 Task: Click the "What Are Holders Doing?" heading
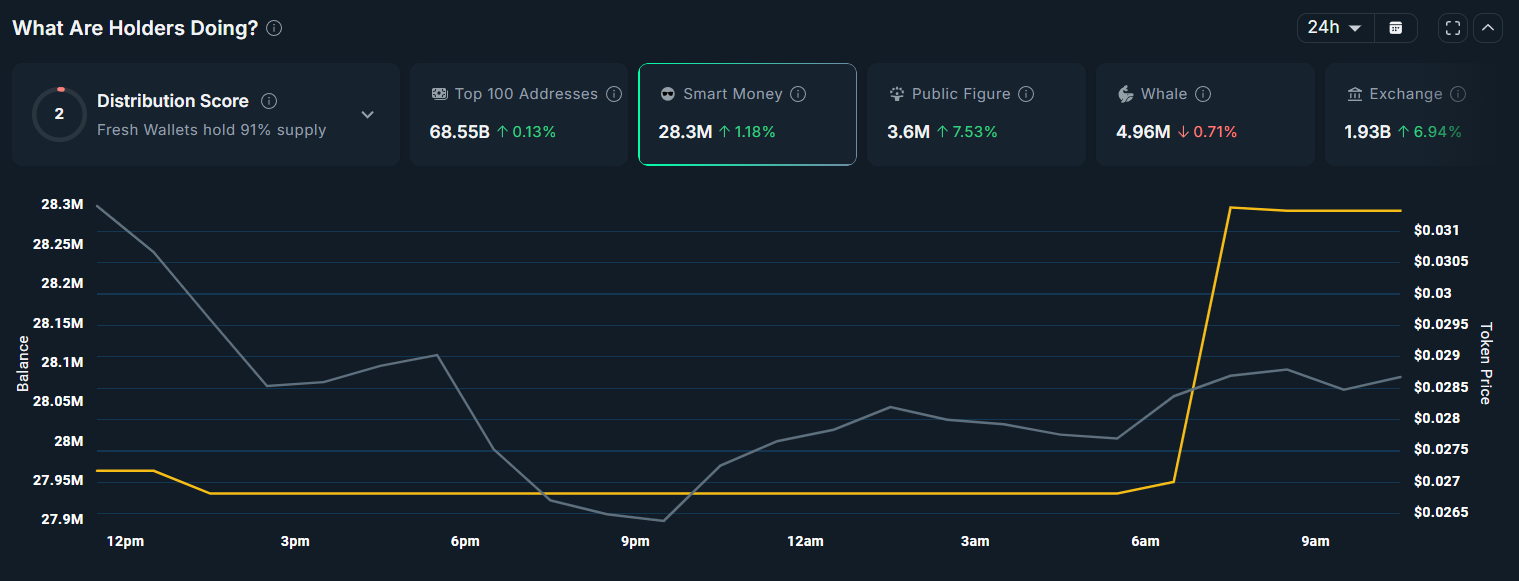(135, 28)
